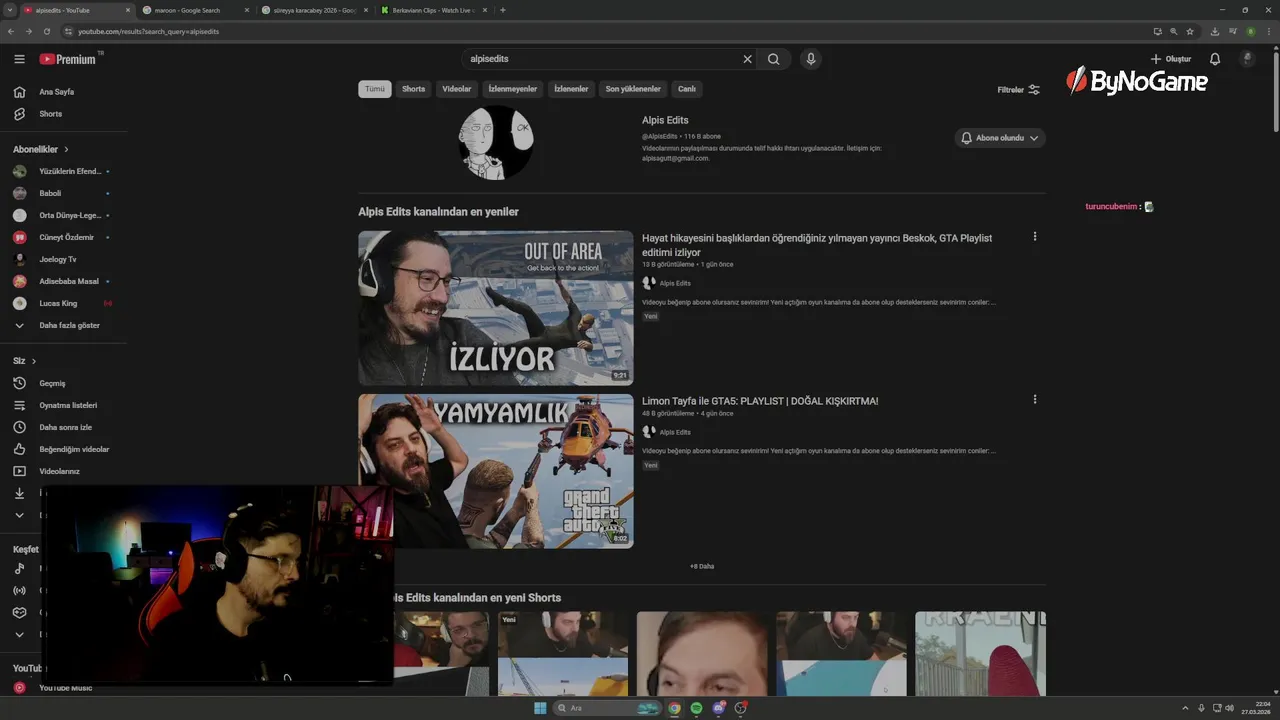Select the İzlenmeyenler filter chip
This screenshot has width=1280, height=720.
[x=513, y=89]
